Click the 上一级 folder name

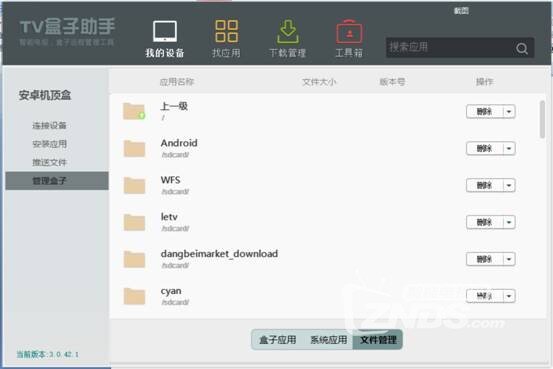pyautogui.click(x=174, y=106)
